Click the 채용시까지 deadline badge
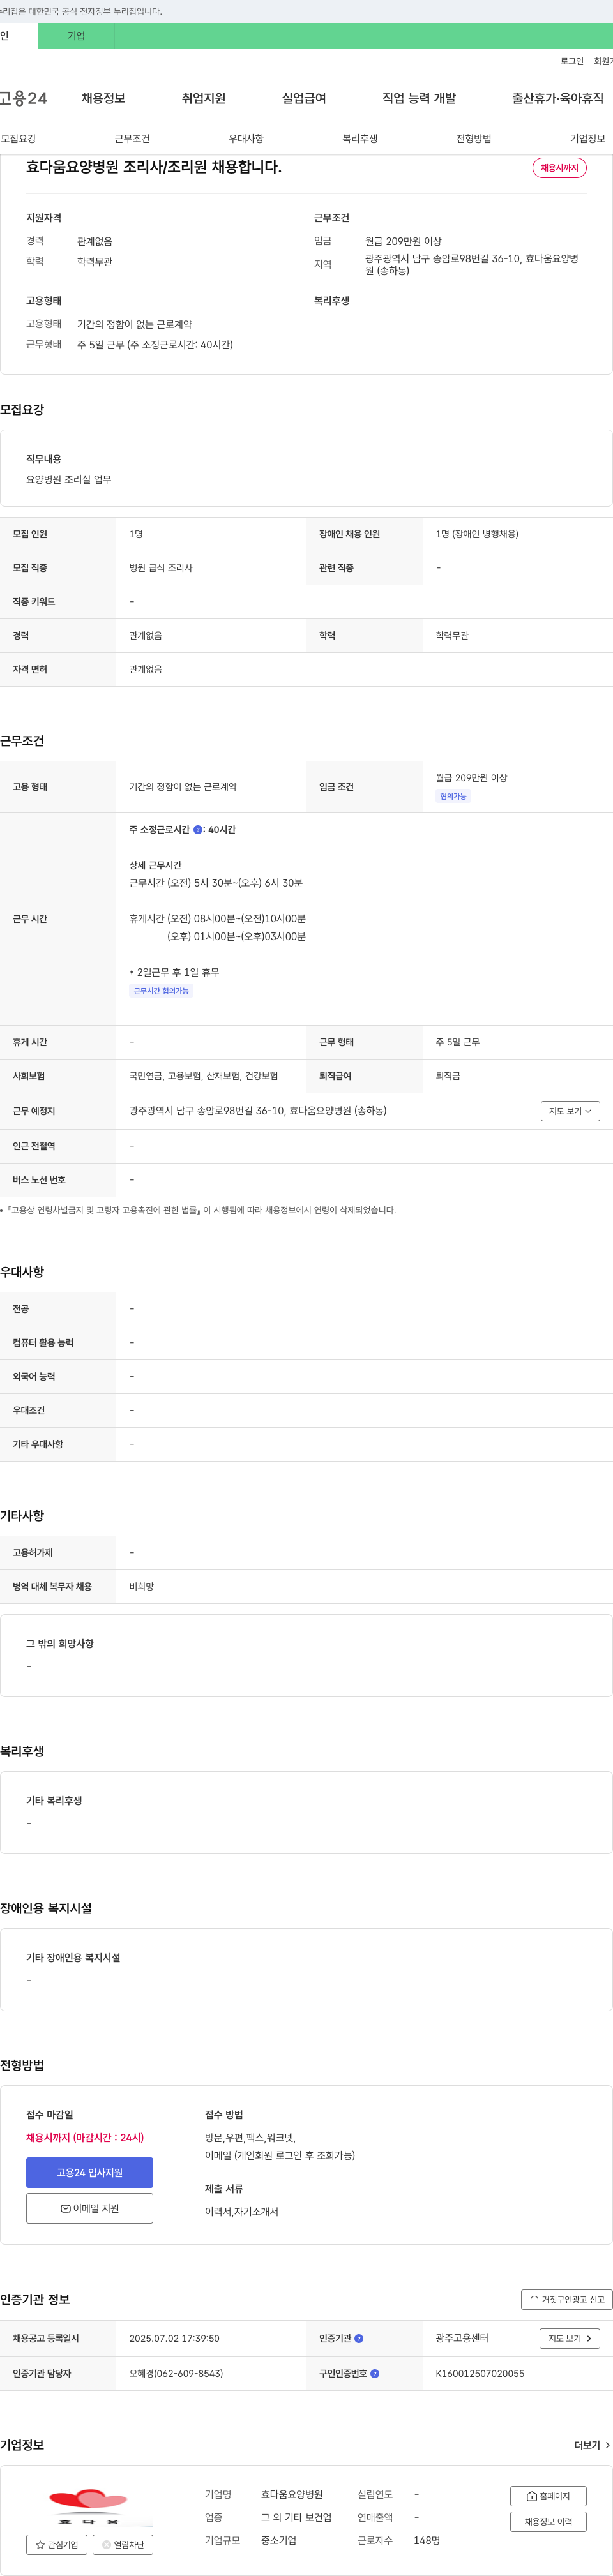The width and height of the screenshot is (613, 2576). pyautogui.click(x=559, y=168)
